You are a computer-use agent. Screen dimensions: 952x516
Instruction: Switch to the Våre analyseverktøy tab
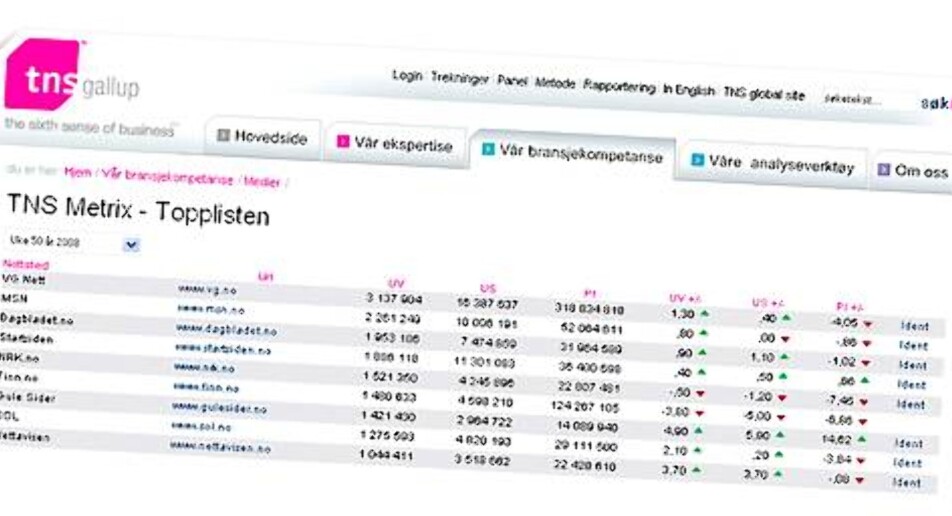770,165
